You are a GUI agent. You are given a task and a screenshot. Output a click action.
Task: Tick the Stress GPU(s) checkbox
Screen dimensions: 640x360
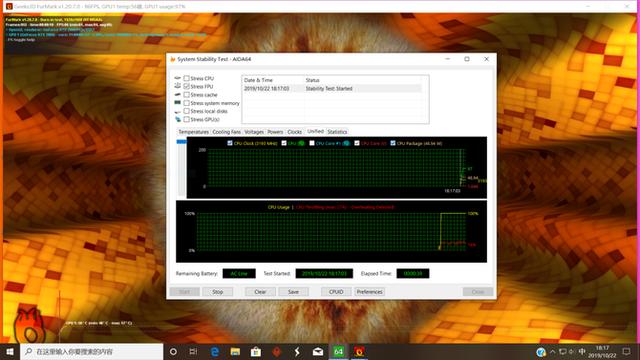click(187, 120)
